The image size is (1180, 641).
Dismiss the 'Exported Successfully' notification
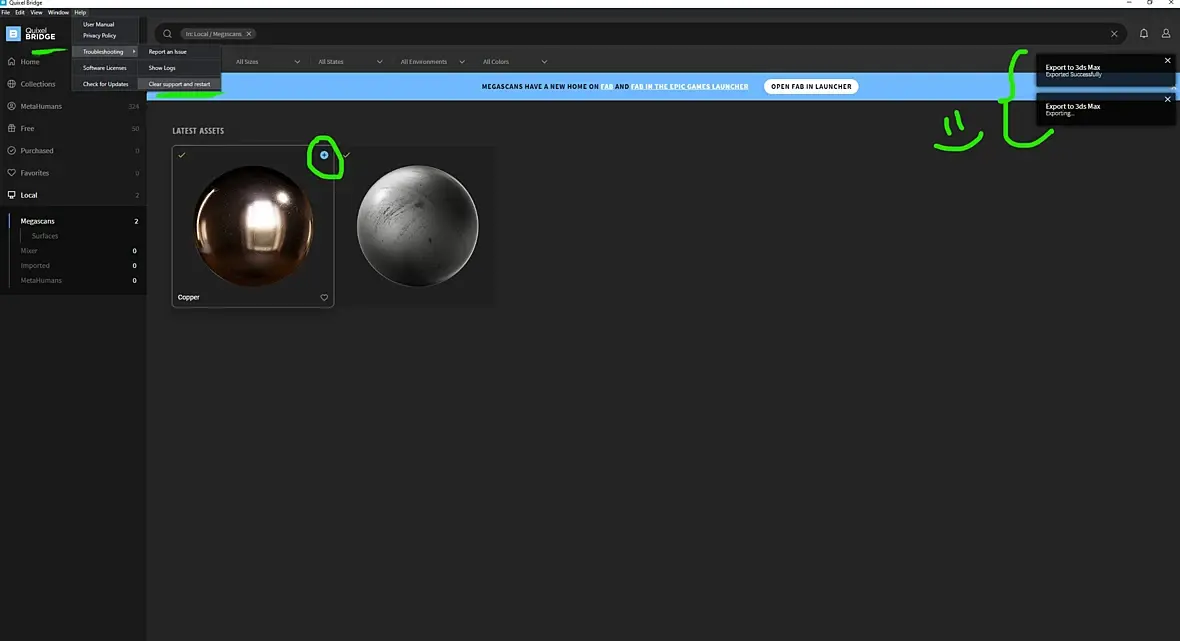click(x=1167, y=60)
